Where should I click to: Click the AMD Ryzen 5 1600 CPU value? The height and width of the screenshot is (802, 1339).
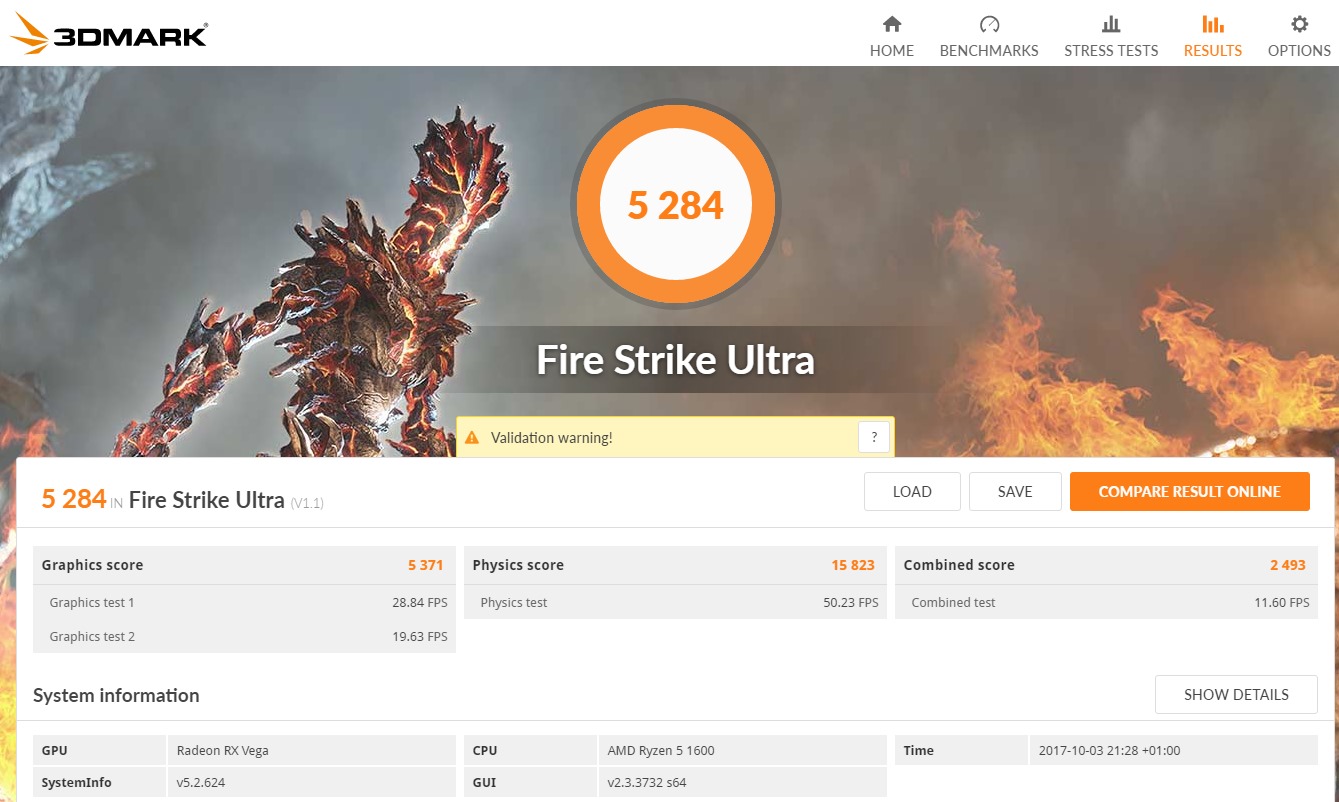(x=661, y=750)
